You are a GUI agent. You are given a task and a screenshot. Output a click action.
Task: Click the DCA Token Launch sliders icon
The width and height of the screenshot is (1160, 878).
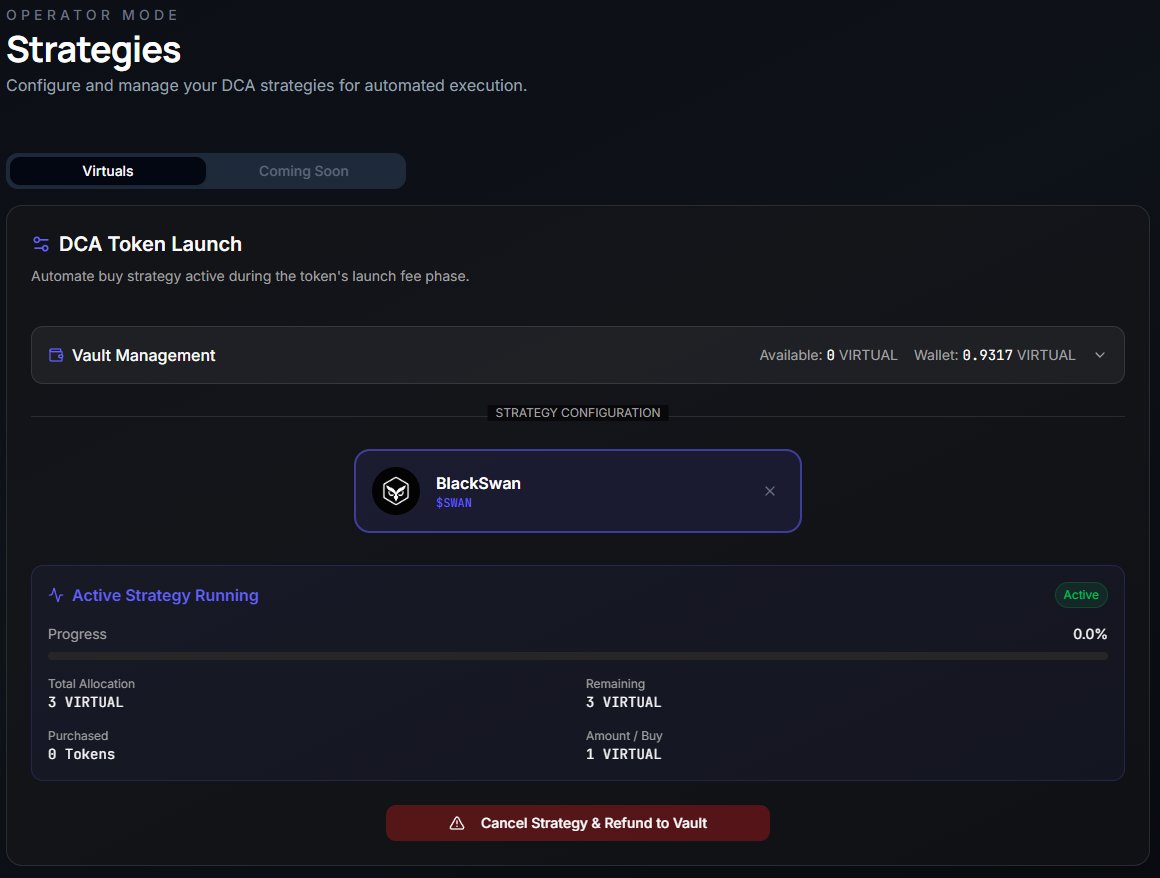(x=41, y=244)
